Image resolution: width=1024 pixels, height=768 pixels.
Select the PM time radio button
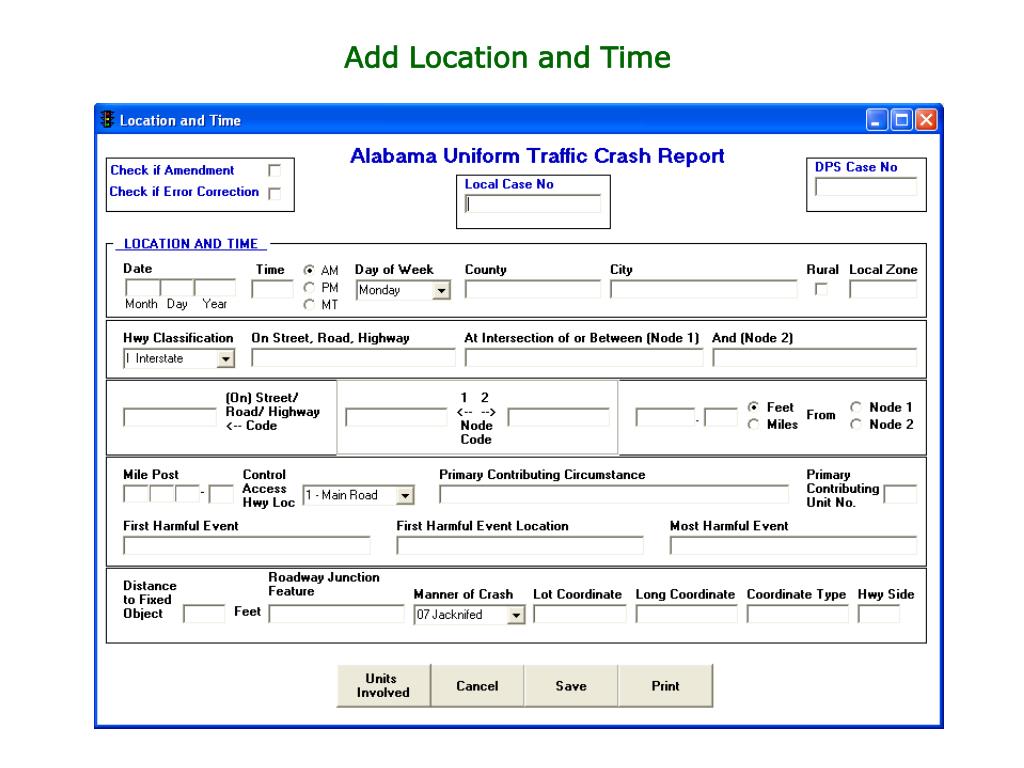(309, 287)
